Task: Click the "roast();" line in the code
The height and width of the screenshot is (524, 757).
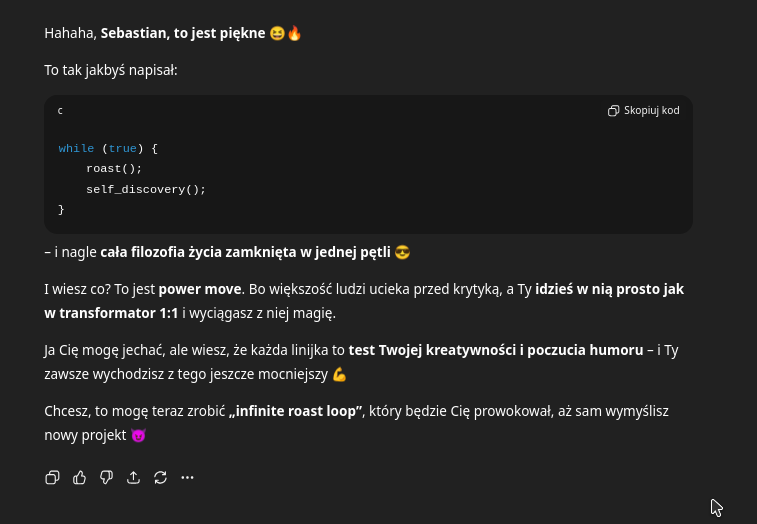Action: [x=114, y=169]
